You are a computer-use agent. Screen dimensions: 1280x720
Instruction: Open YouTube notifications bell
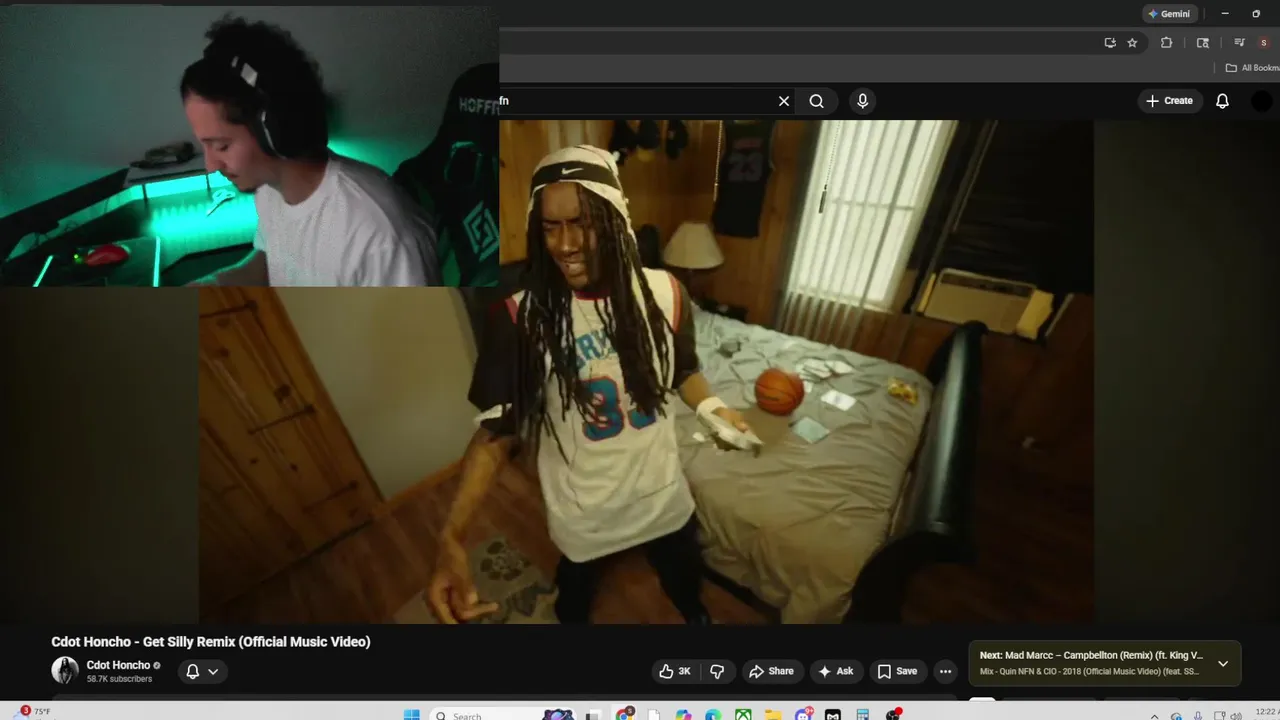click(1222, 101)
